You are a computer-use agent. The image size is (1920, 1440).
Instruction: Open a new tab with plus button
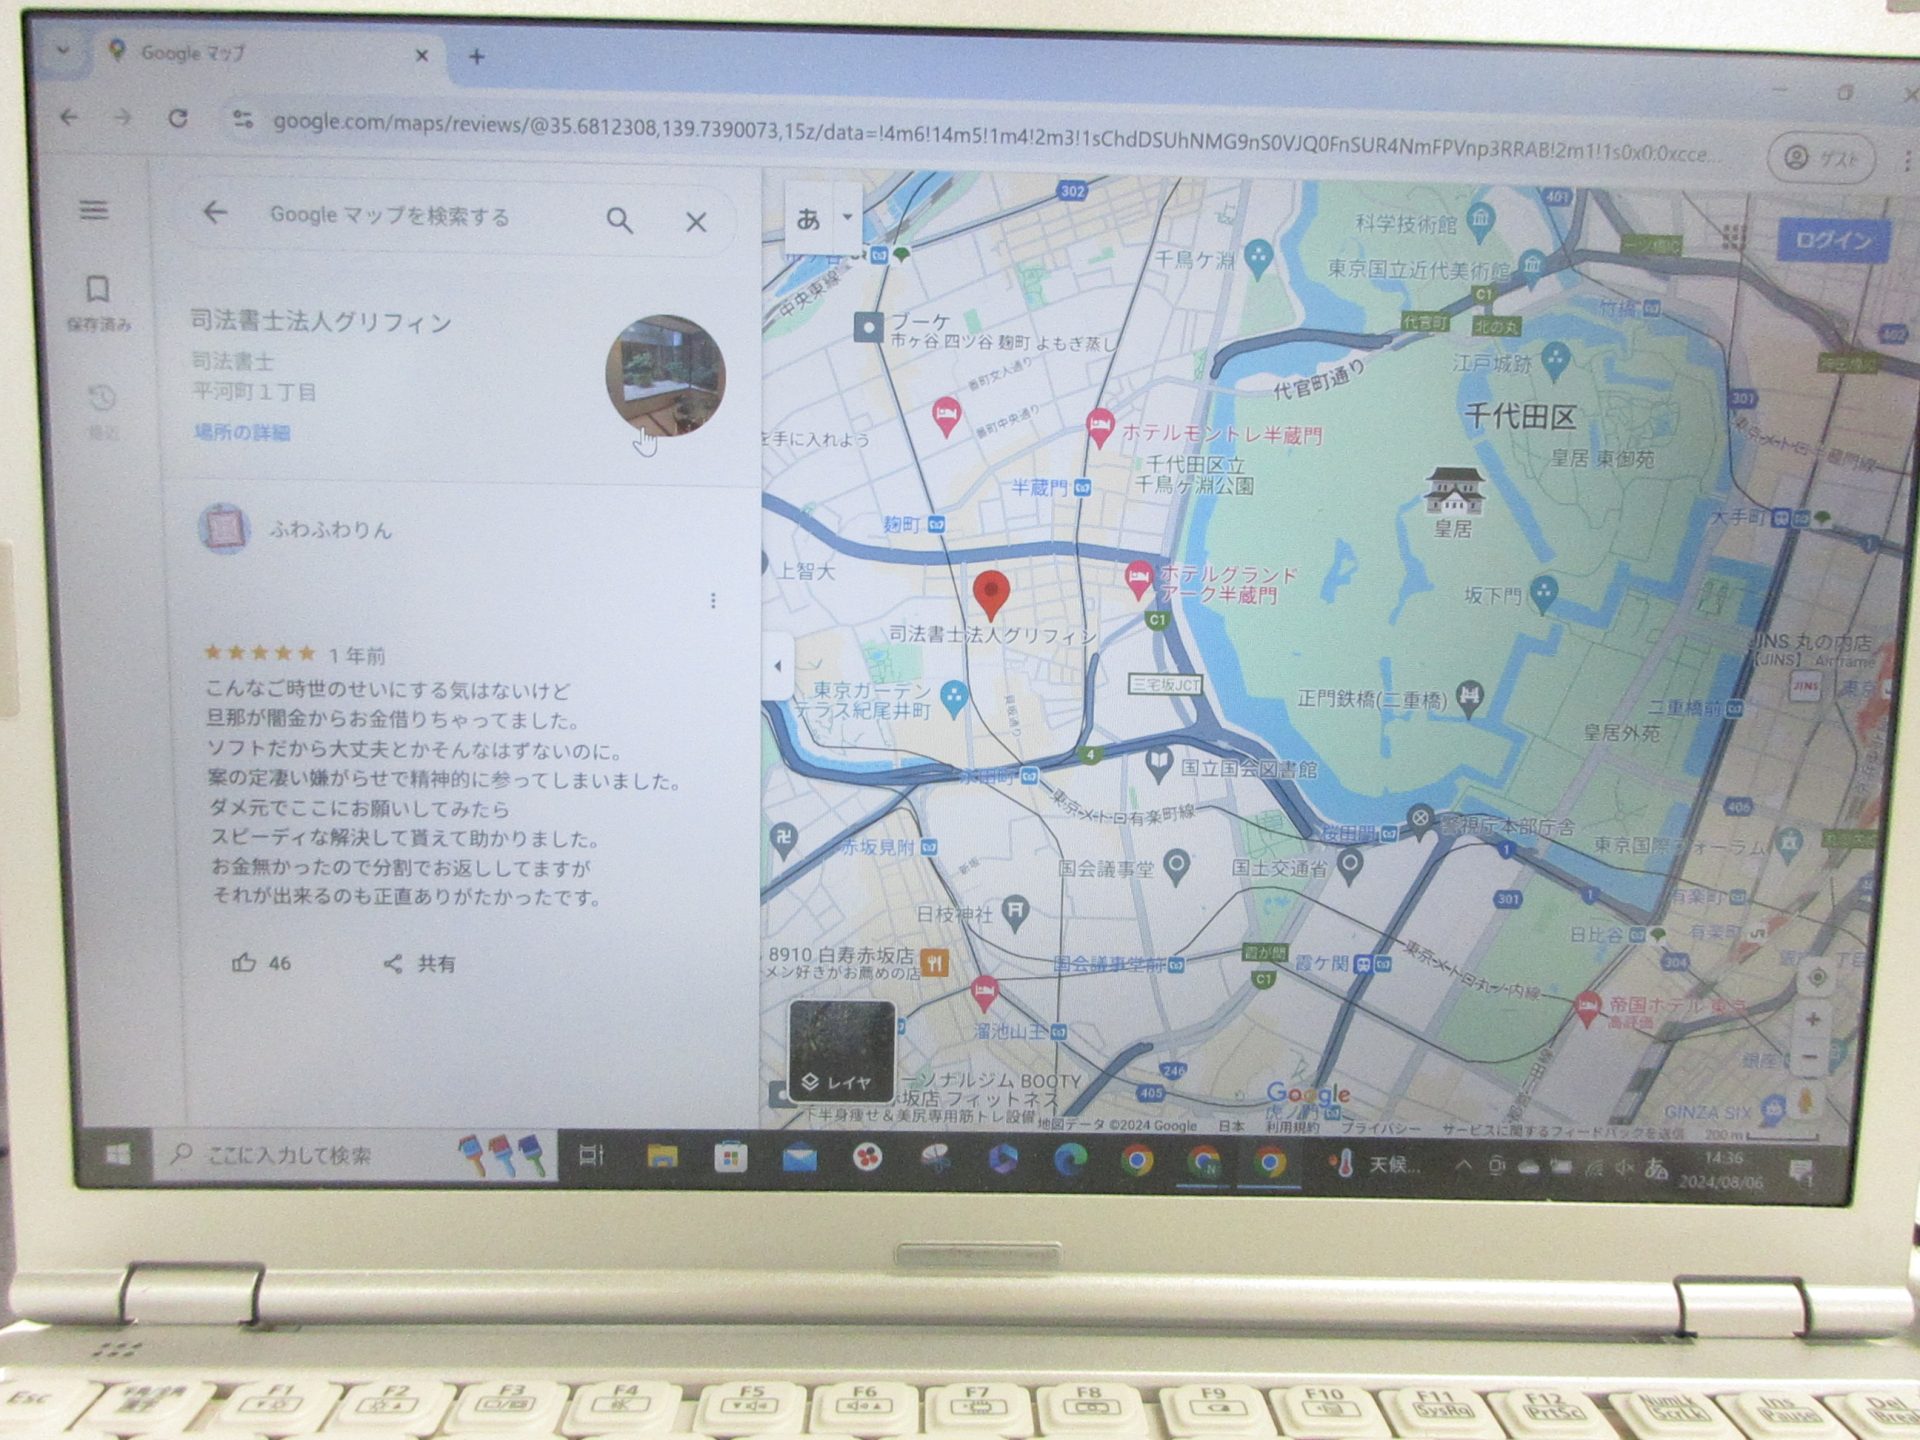(x=477, y=57)
